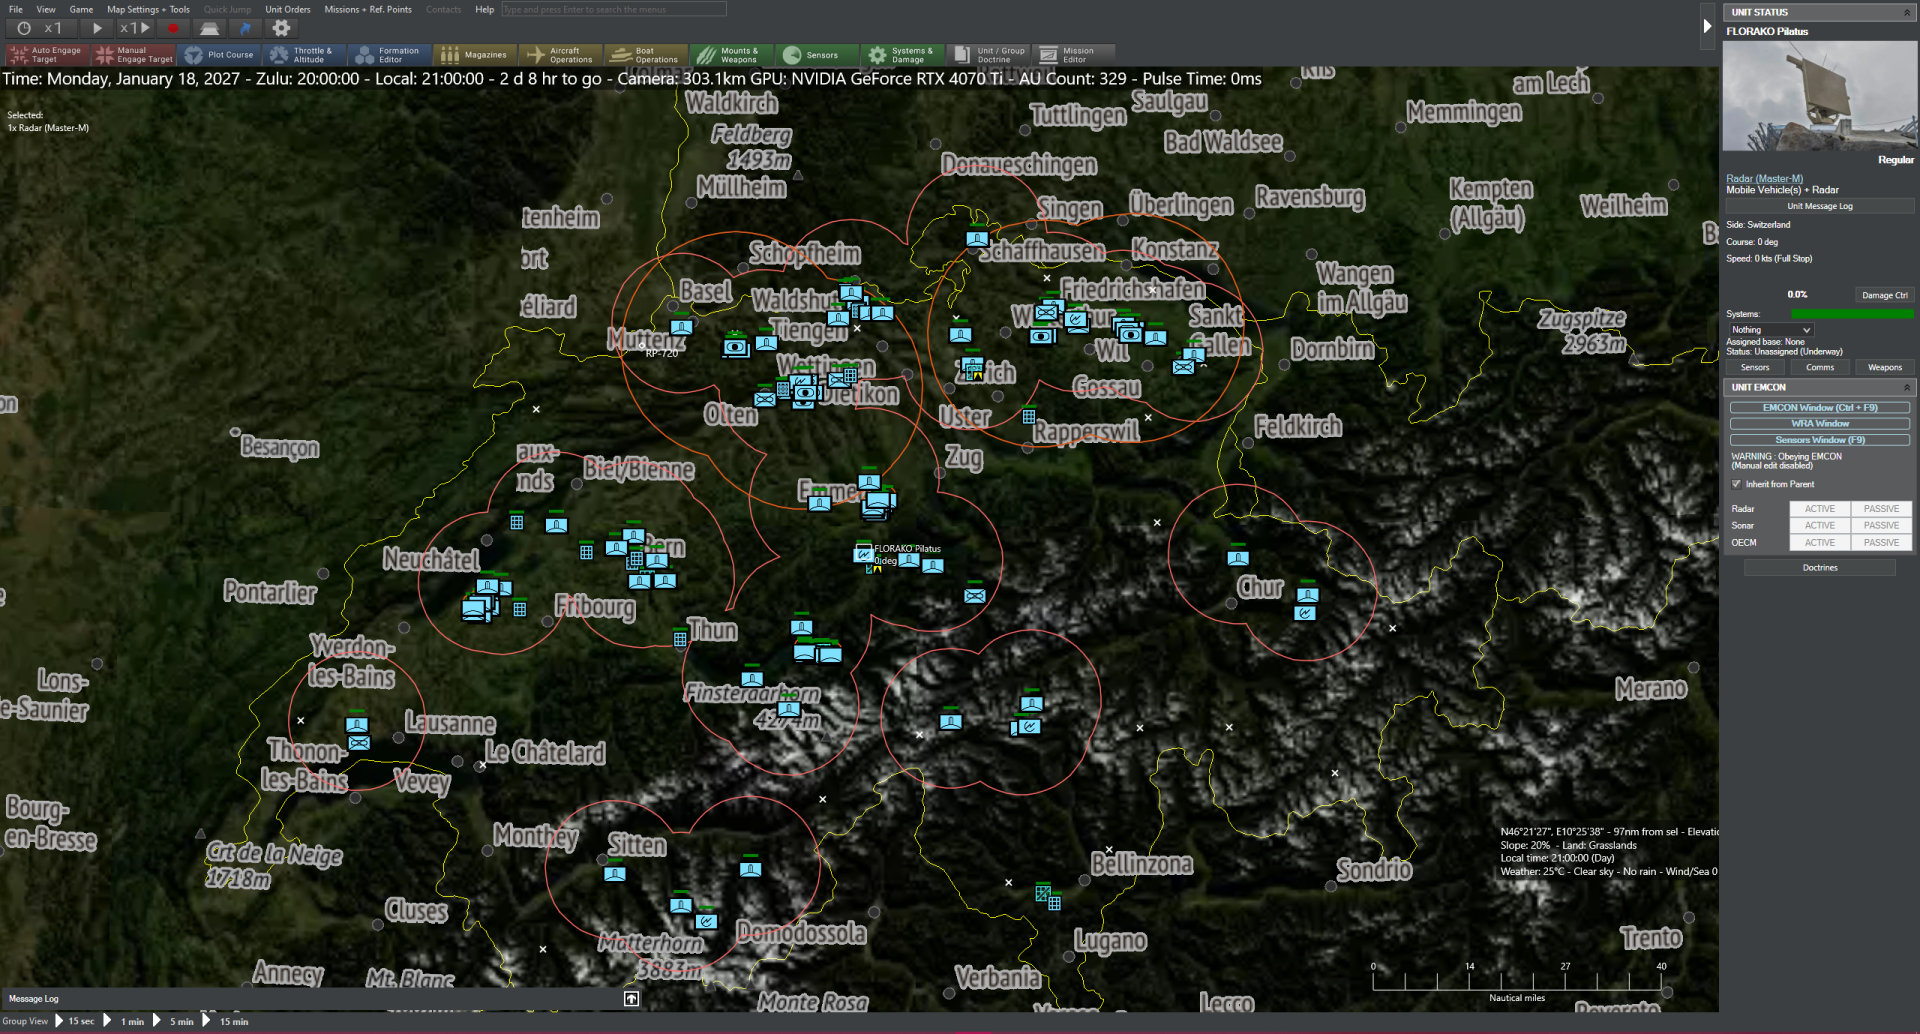Viewport: 1920px width, 1034px height.
Task: Set OECM to ACTIVE
Action: [1820, 543]
